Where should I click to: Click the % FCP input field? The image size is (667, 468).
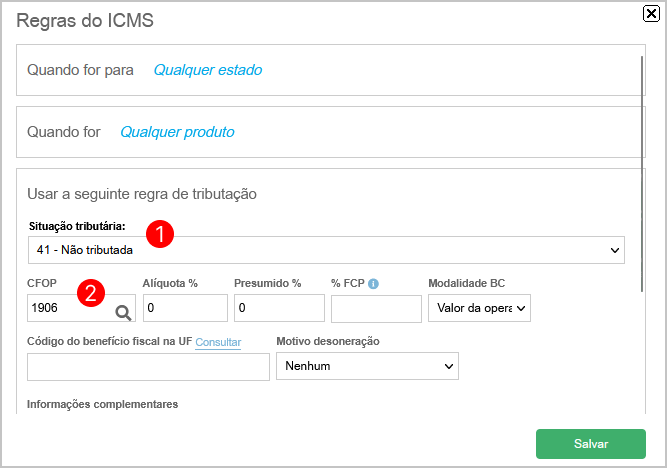376,309
